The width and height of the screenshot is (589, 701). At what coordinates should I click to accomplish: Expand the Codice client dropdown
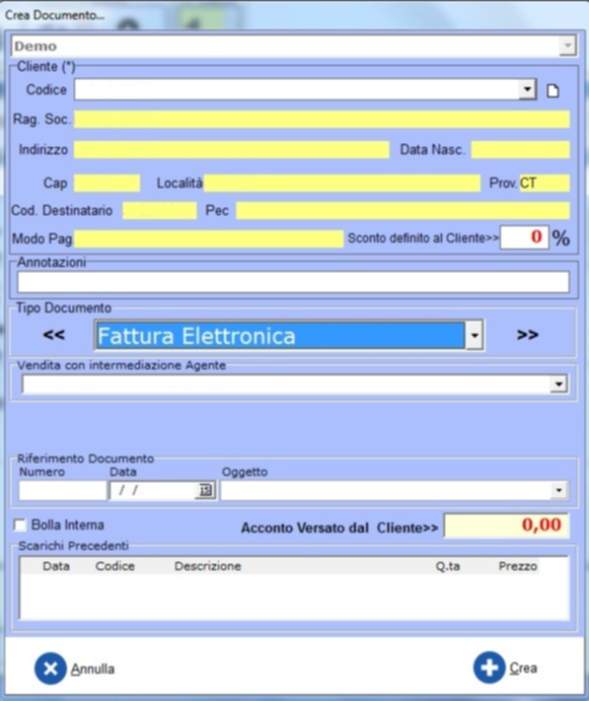(527, 89)
